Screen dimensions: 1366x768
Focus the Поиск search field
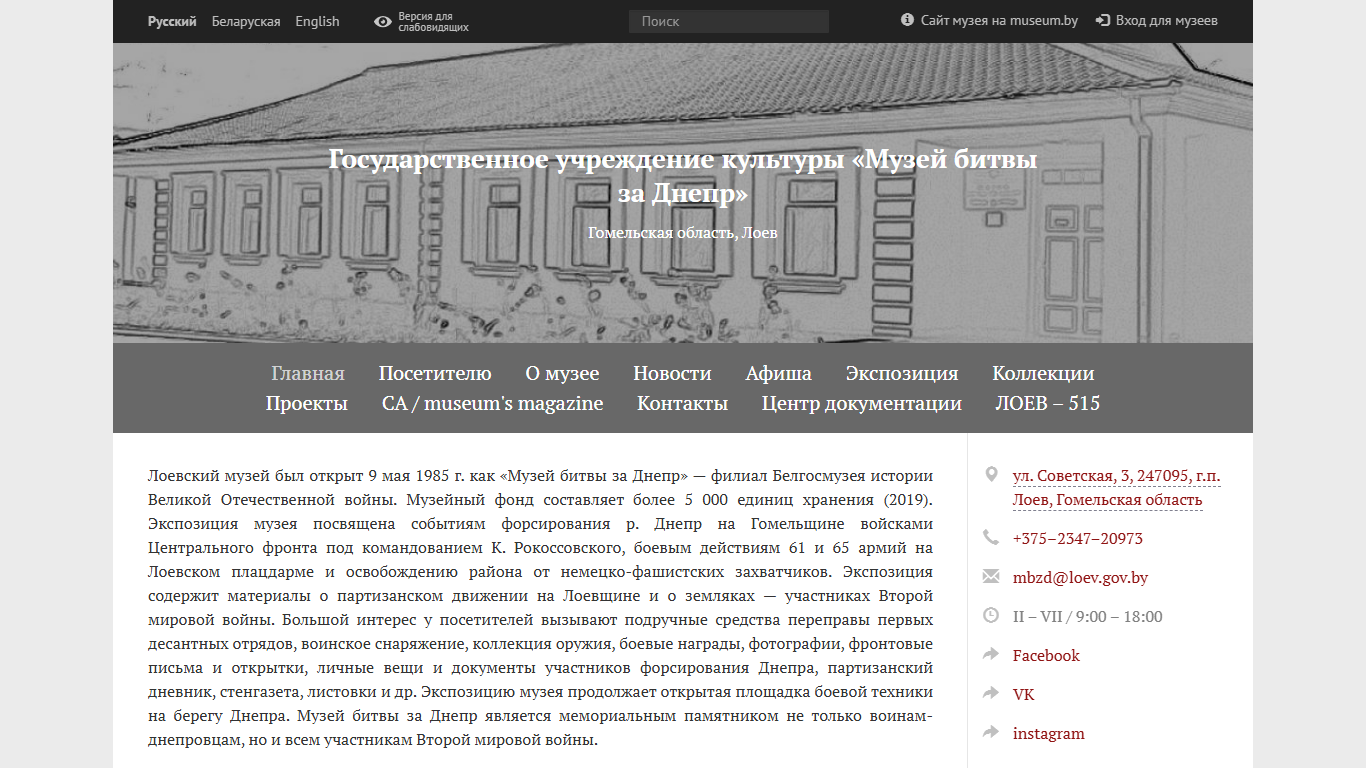click(x=729, y=21)
